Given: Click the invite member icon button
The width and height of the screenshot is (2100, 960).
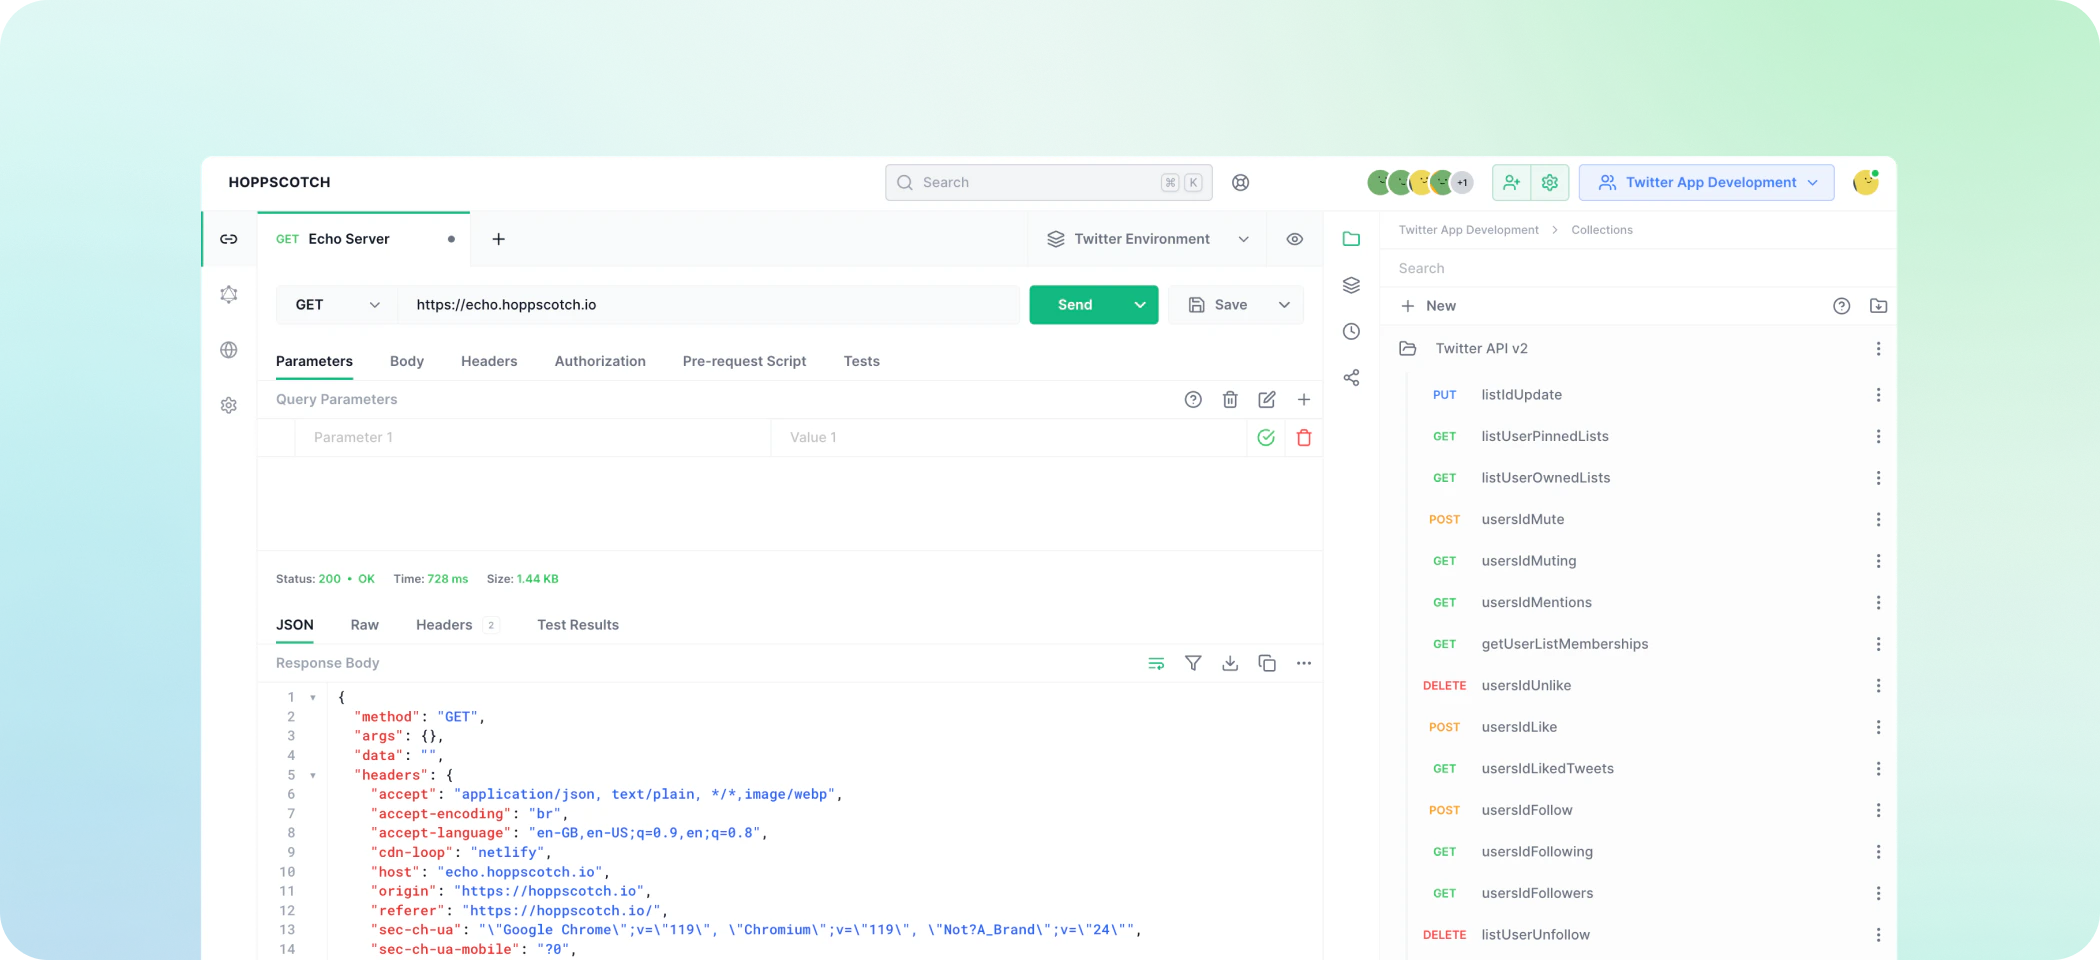Looking at the screenshot, I should click(1511, 182).
